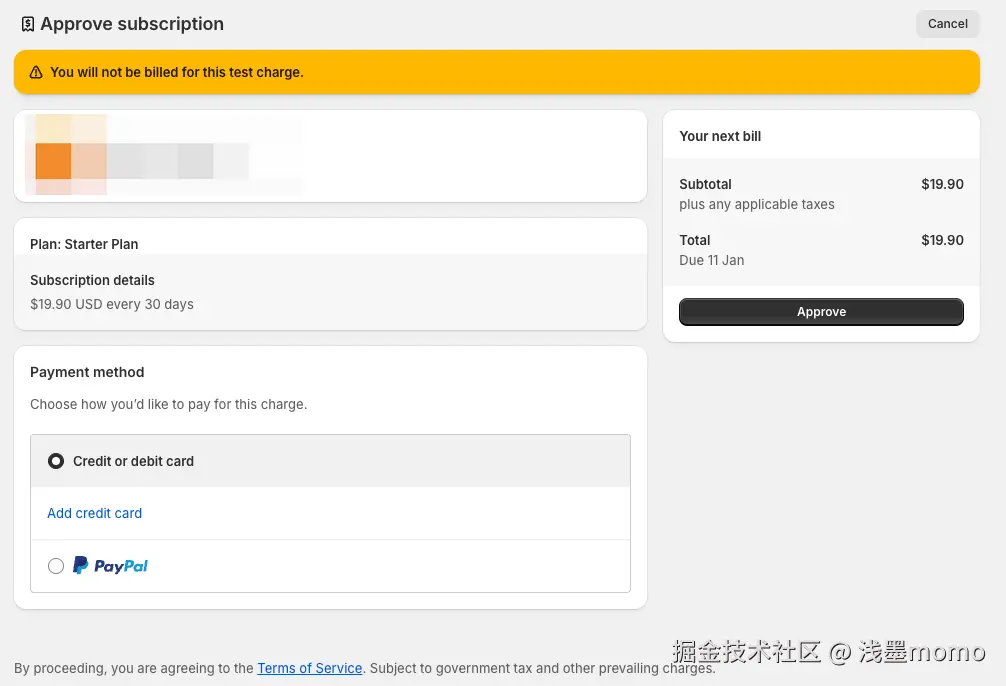
Task: Click the $19.90 USD every 30 days text
Action: (112, 304)
